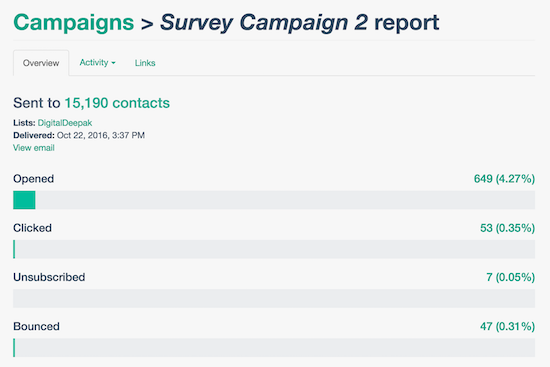Screen dimensions: 550x367
Task: Click the Activity dropdown caret arrow
Action: [113, 63]
